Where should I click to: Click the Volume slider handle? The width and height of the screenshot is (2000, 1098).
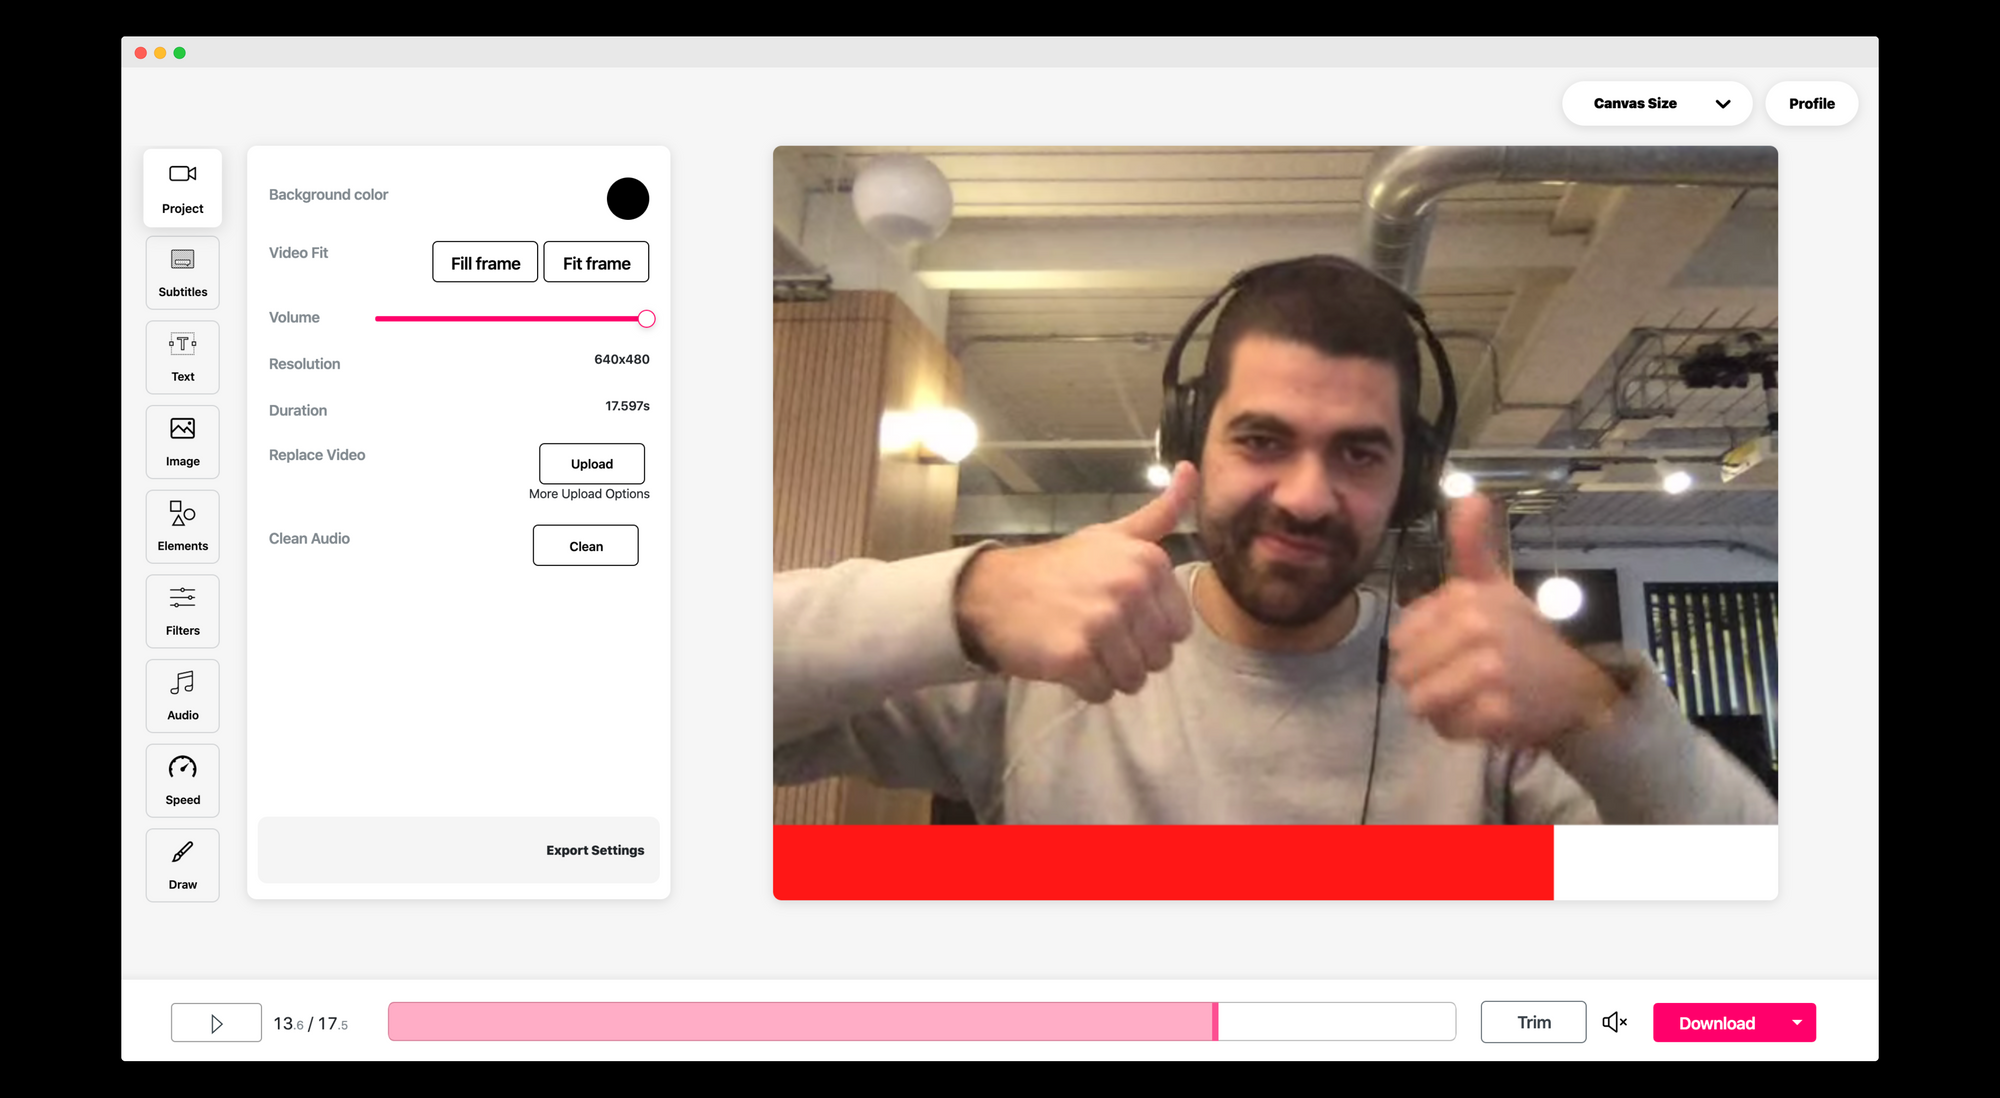point(647,319)
